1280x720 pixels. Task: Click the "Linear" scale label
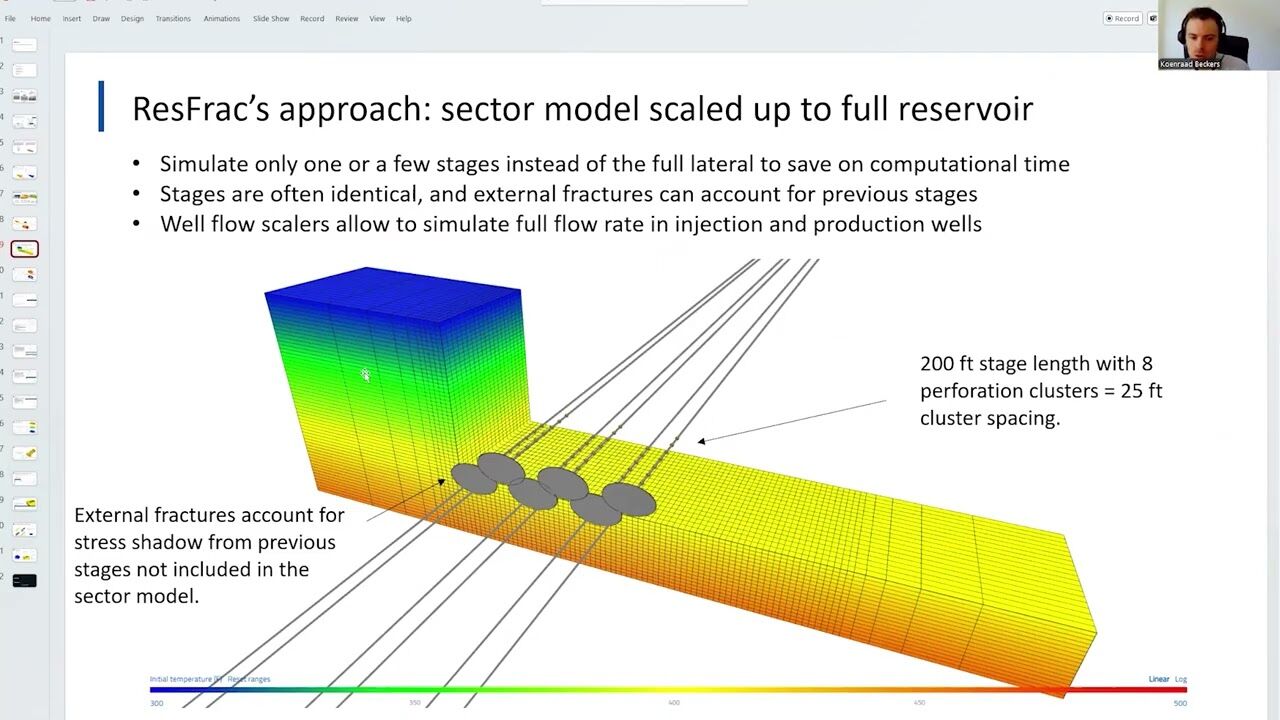(1158, 679)
